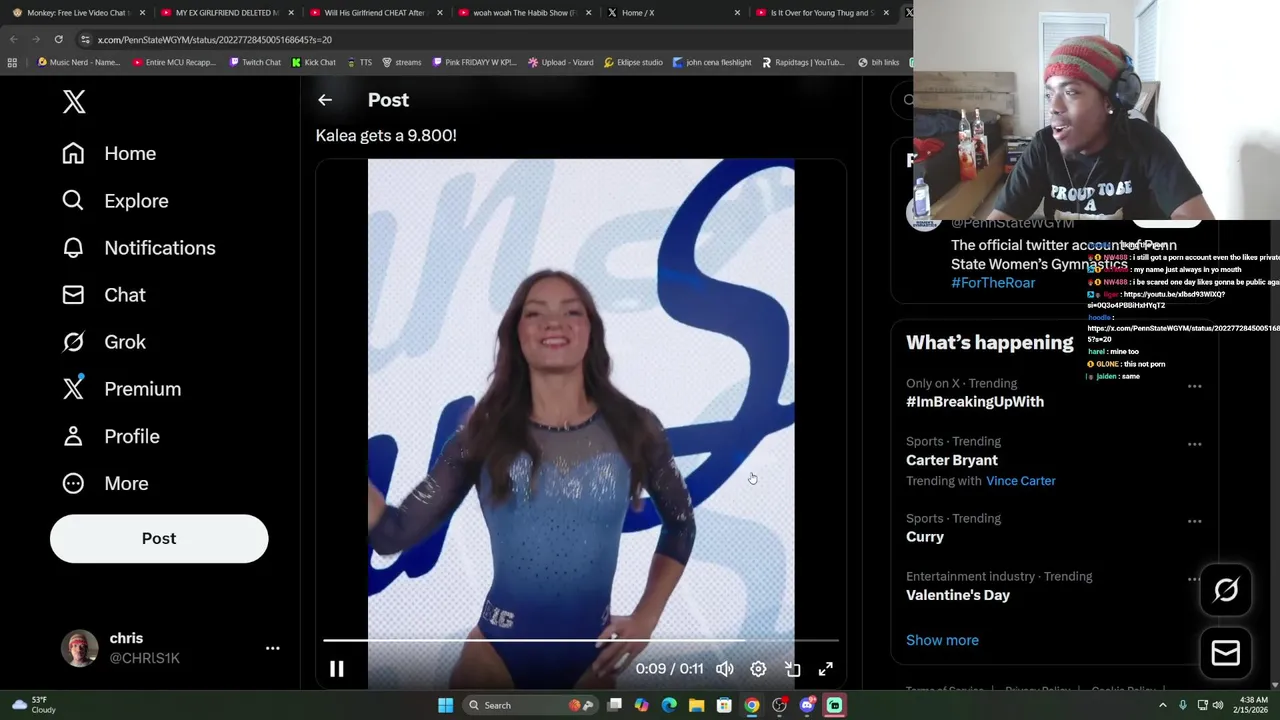Go back with the Post arrow
Image resolution: width=1280 pixels, height=720 pixels.
click(325, 100)
